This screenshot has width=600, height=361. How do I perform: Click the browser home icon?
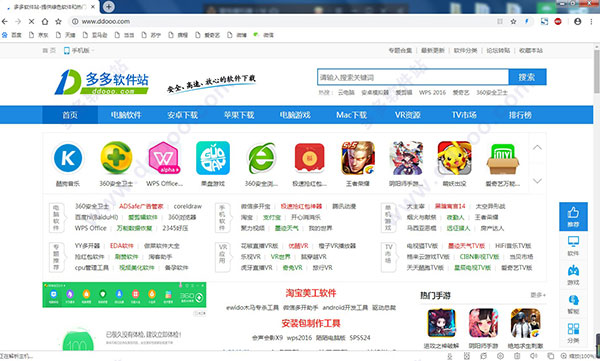point(45,21)
